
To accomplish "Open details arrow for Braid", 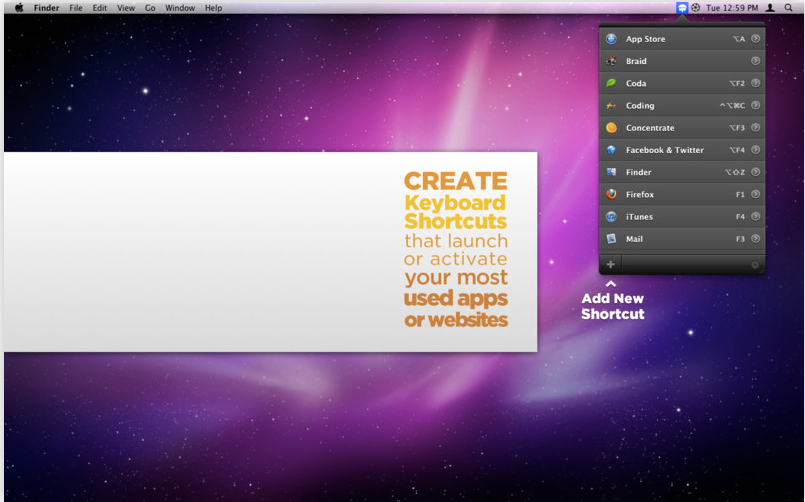I will (755, 61).
